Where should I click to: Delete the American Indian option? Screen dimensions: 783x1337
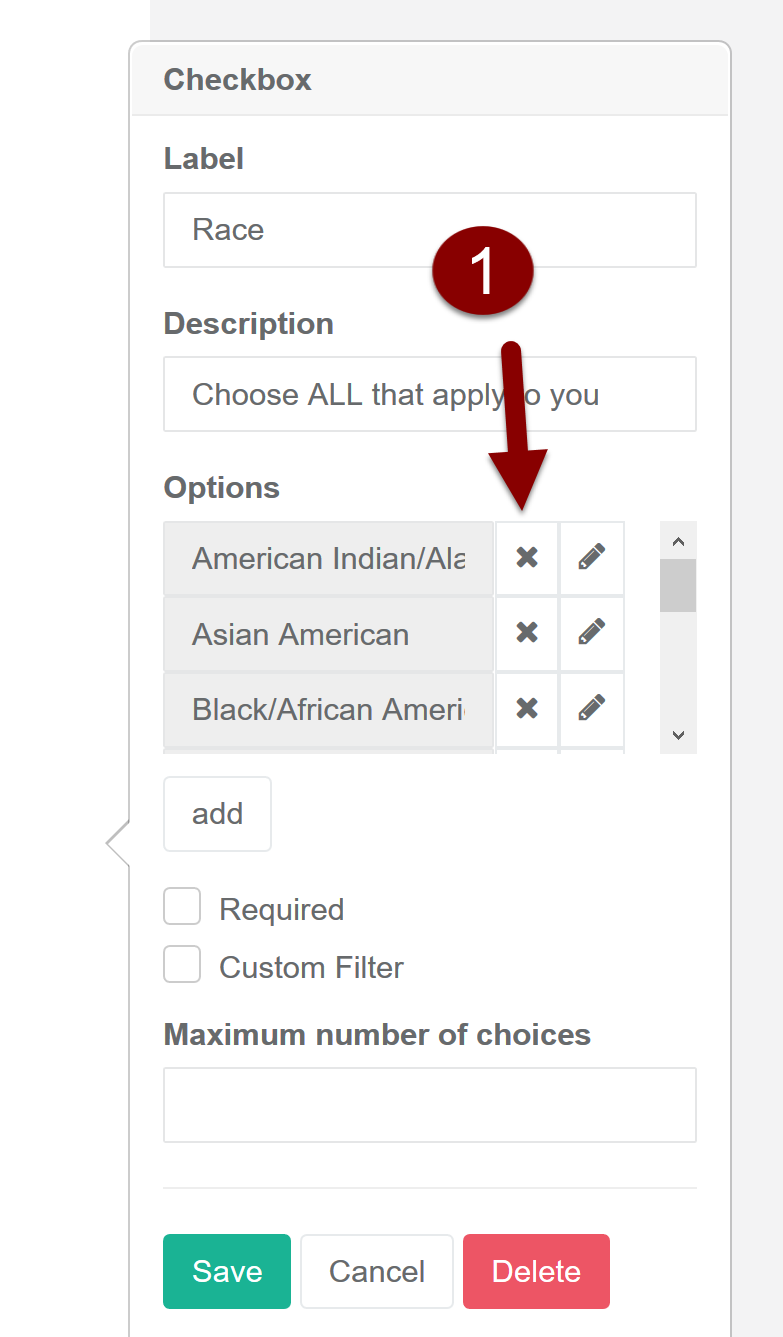tap(527, 558)
